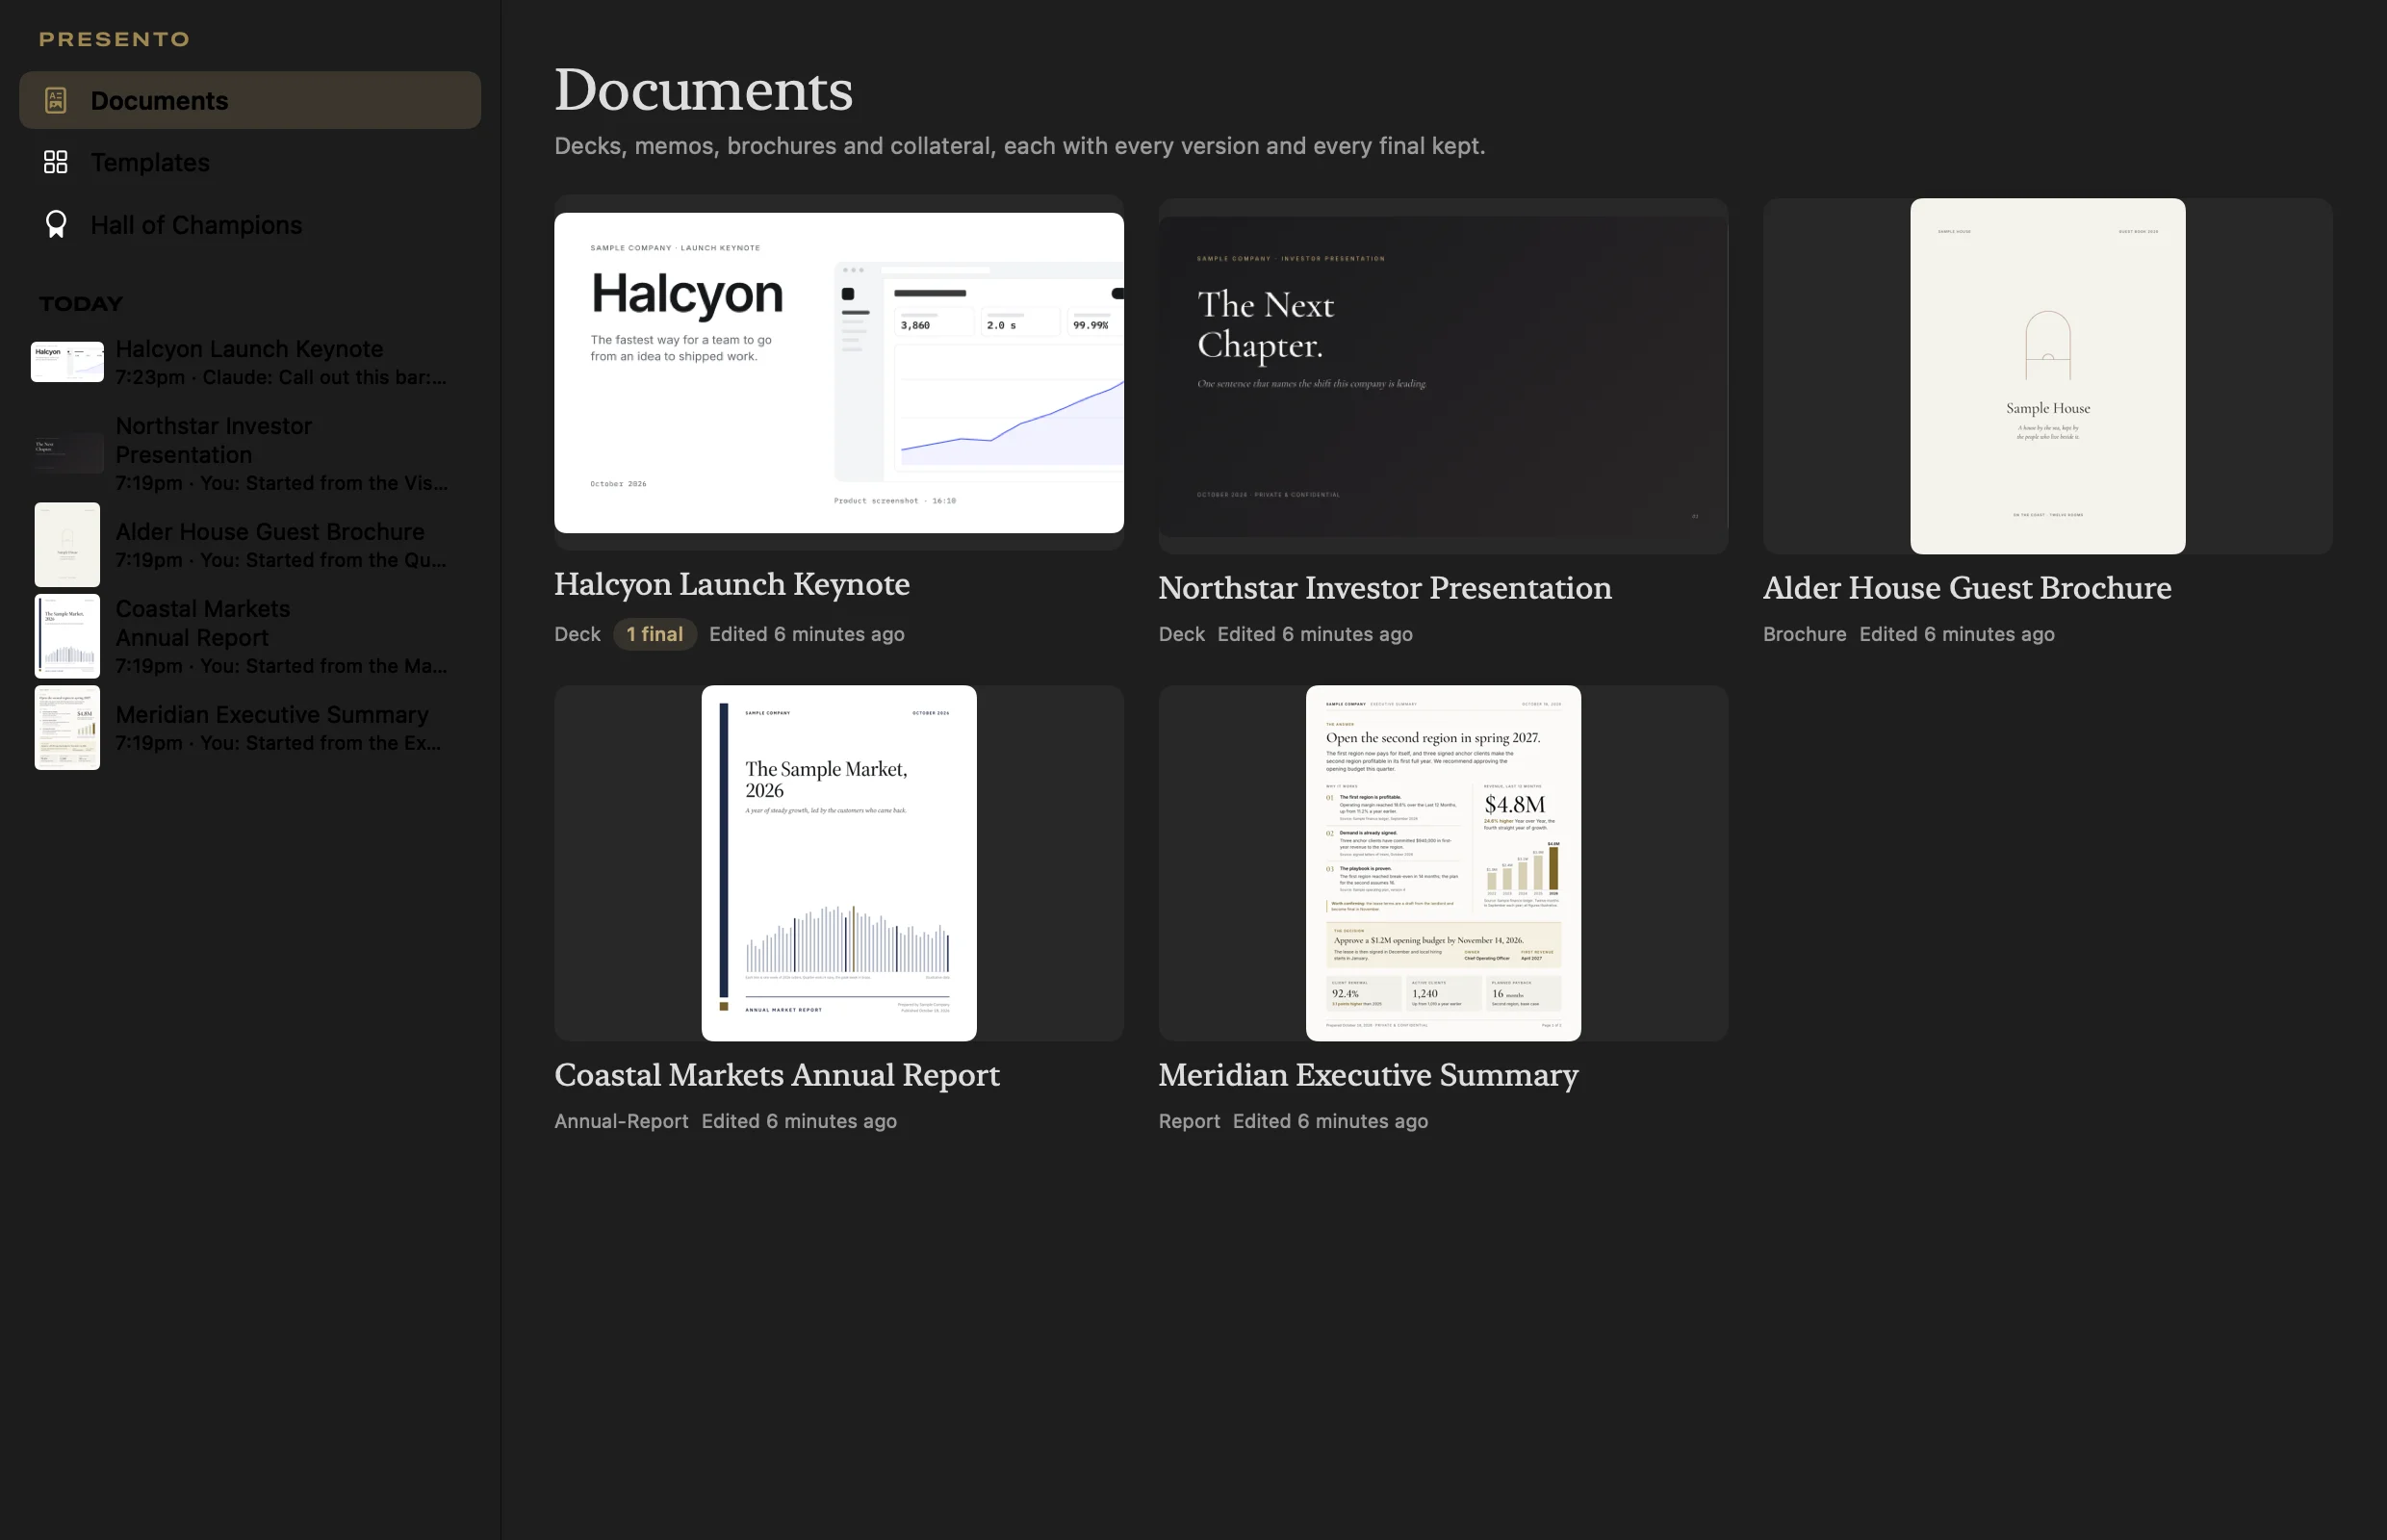Open Coastal Markets Annual Report in the sidebar list
The width and height of the screenshot is (2387, 1540).
coord(250,636)
